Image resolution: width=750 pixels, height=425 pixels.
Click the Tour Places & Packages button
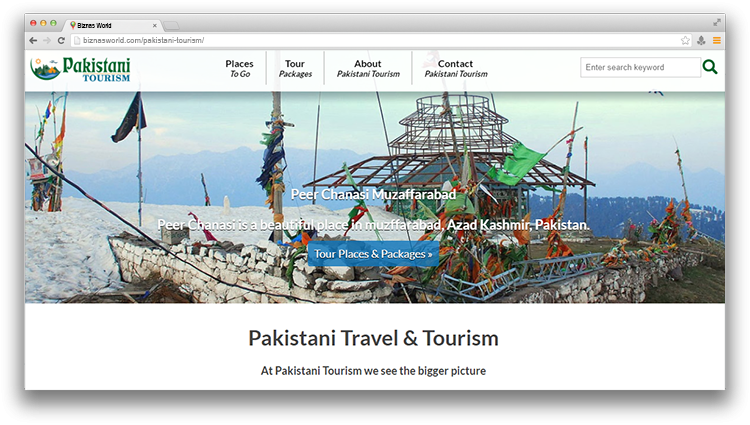[x=373, y=254]
